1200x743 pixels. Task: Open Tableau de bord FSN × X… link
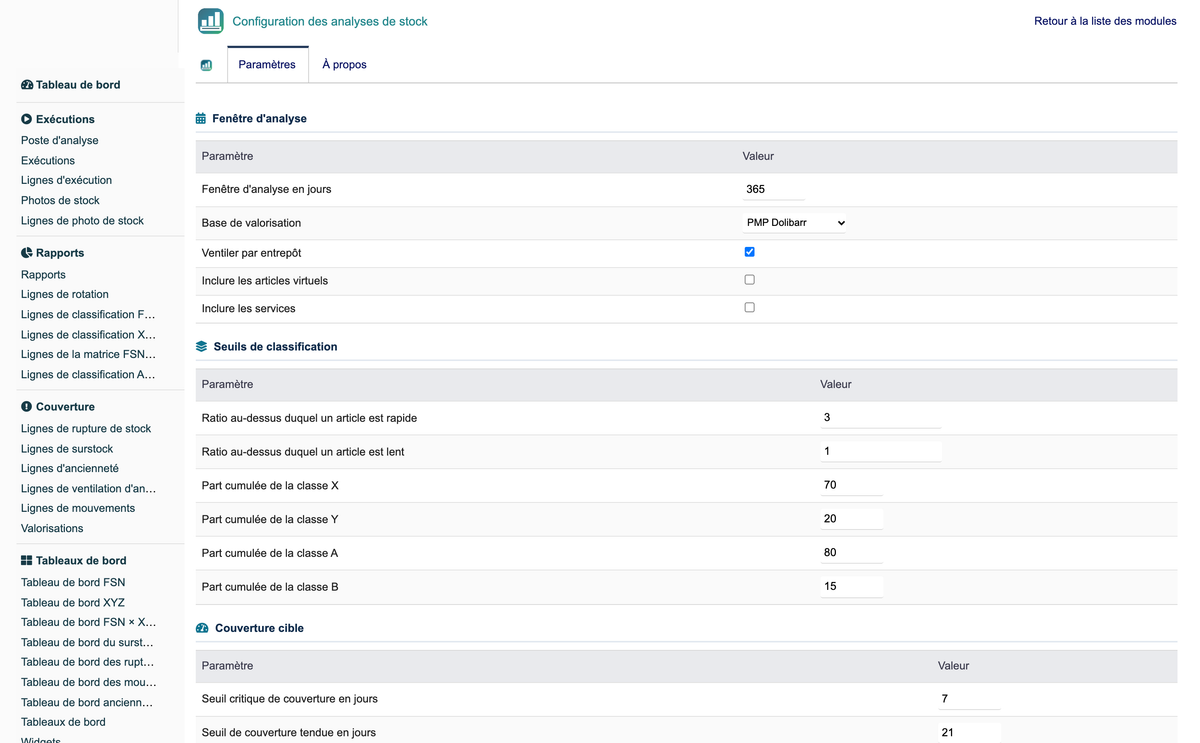pos(88,623)
